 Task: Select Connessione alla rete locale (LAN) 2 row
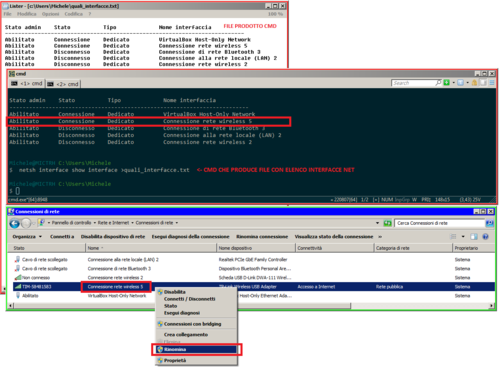pyautogui.click(x=253, y=260)
